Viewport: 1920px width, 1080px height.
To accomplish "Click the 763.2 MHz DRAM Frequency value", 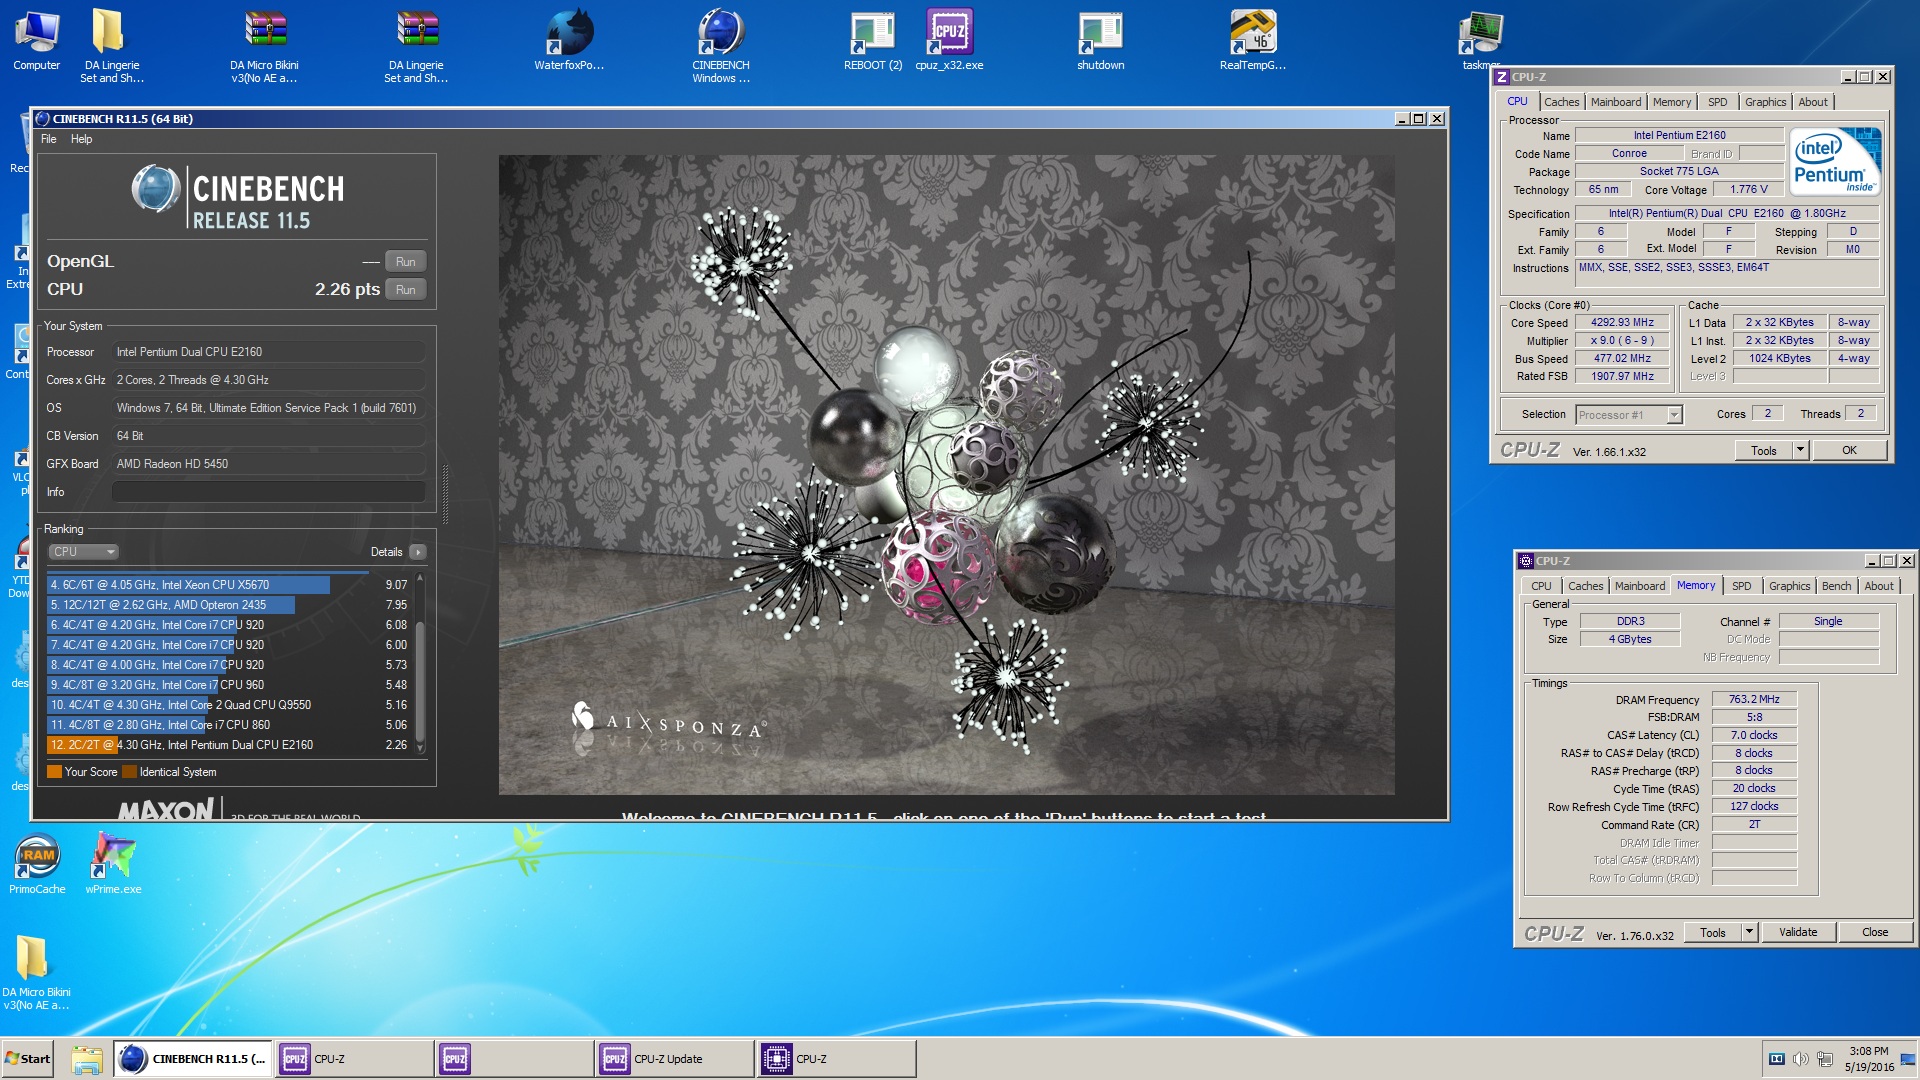I will point(1754,700).
